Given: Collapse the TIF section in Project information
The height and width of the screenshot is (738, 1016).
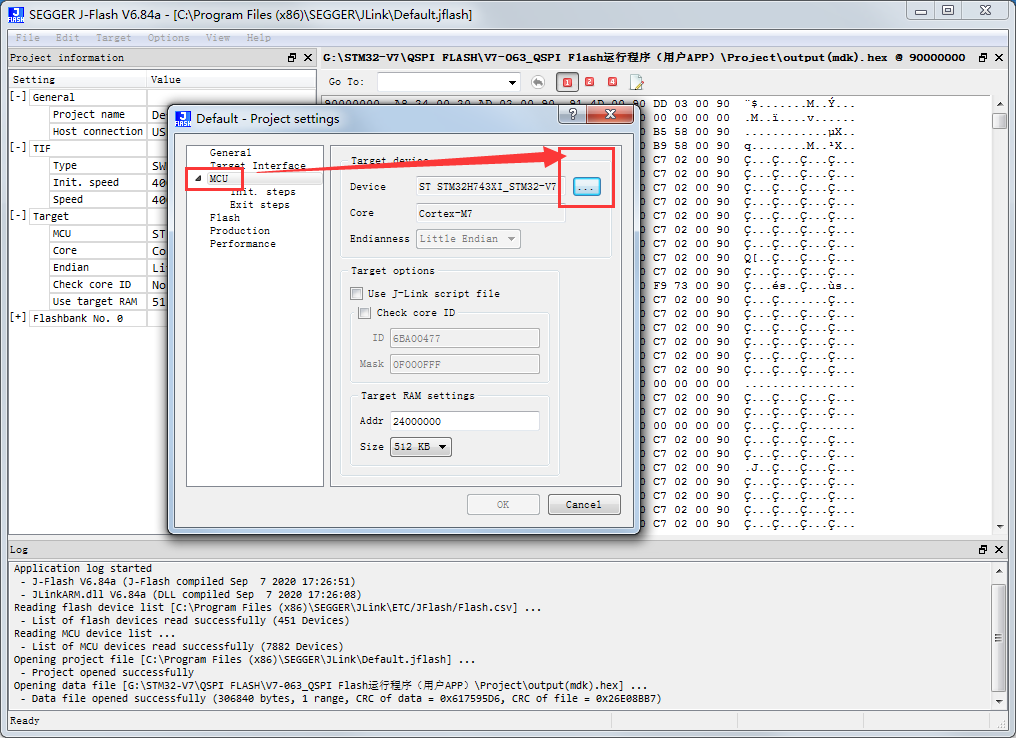Looking at the screenshot, I should click(x=18, y=148).
